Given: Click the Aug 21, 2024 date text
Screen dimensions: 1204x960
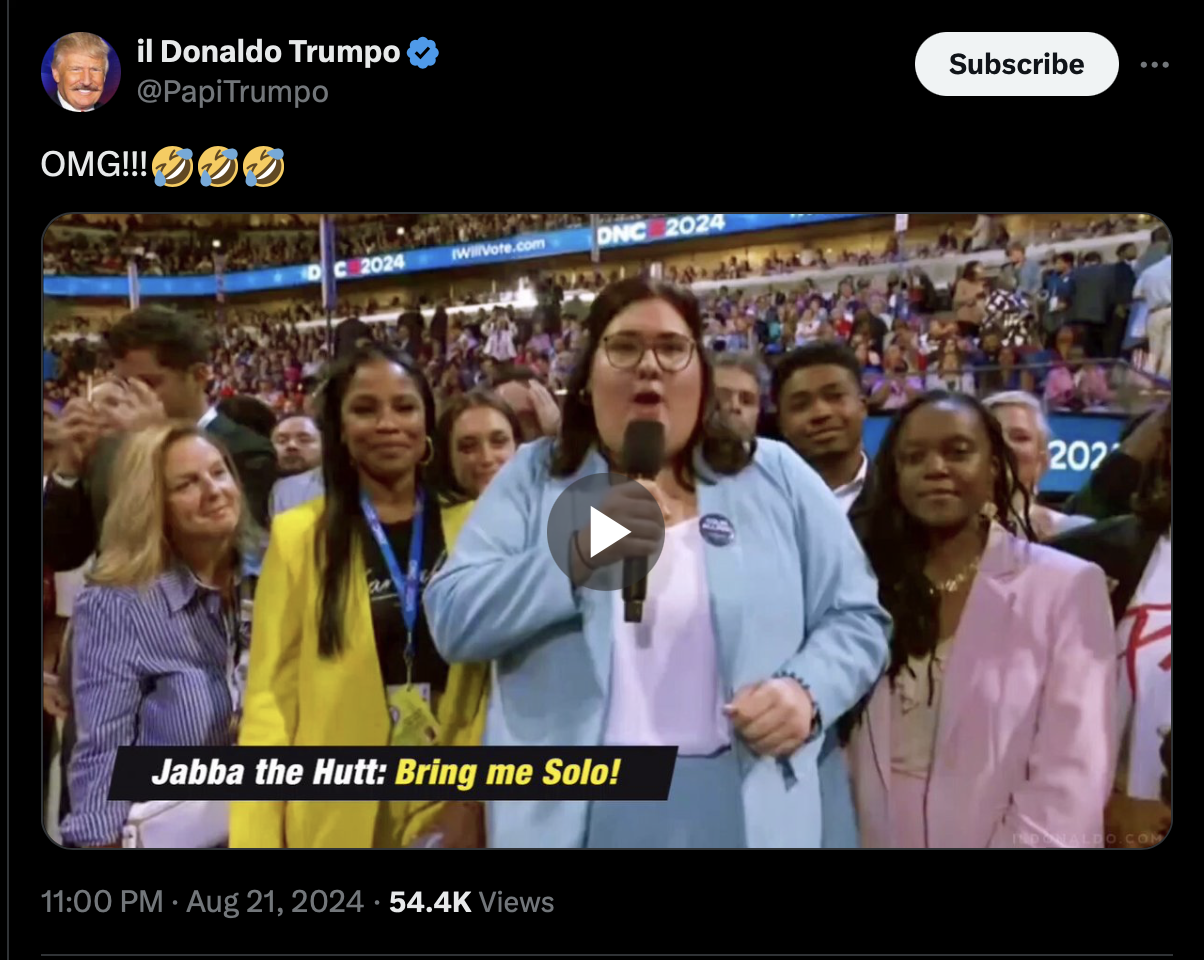Looking at the screenshot, I should pyautogui.click(x=275, y=902).
